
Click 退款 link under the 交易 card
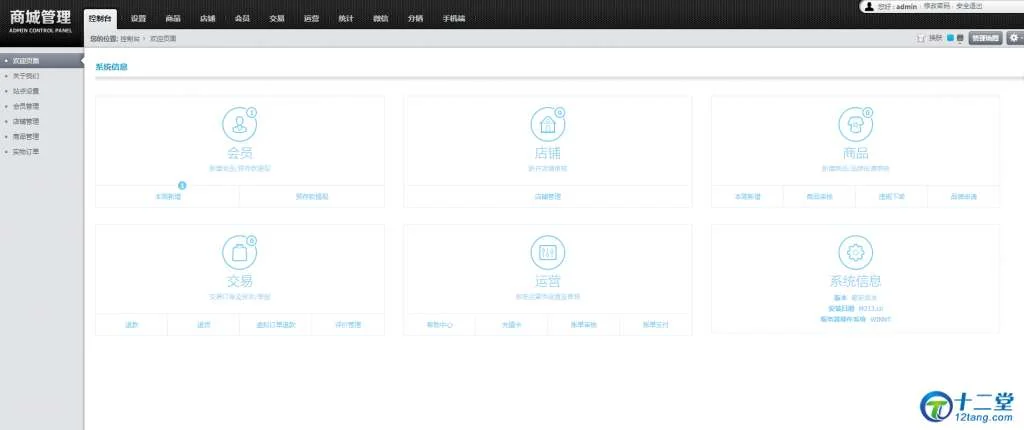tap(131, 324)
